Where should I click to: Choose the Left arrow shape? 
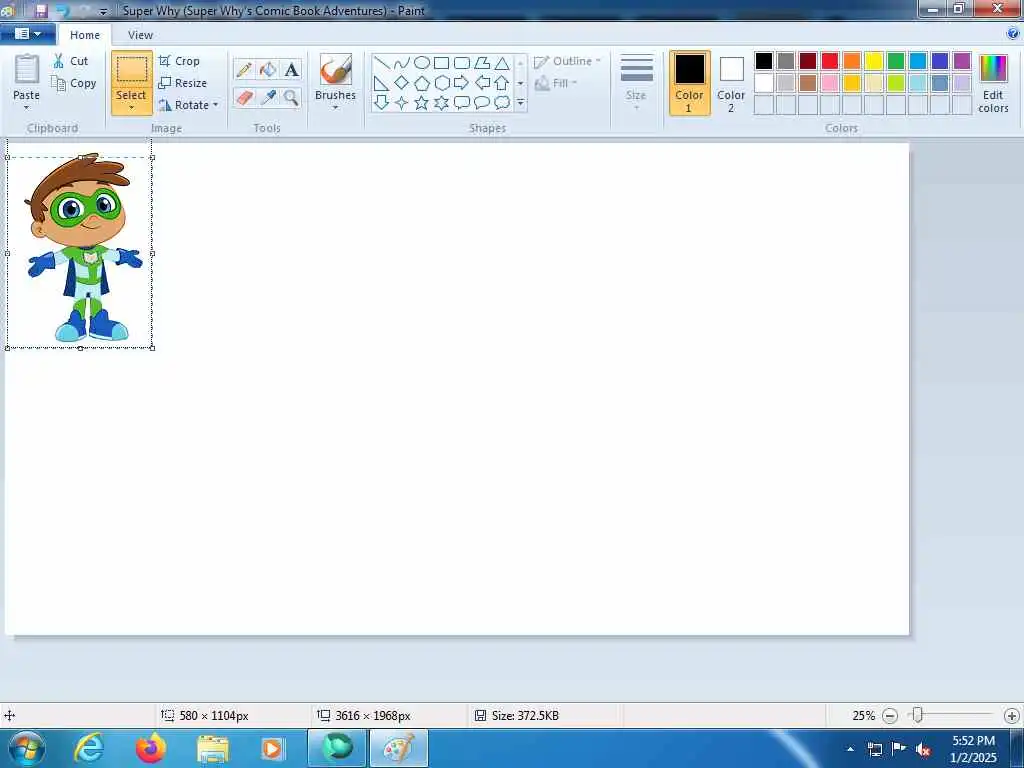click(x=482, y=83)
